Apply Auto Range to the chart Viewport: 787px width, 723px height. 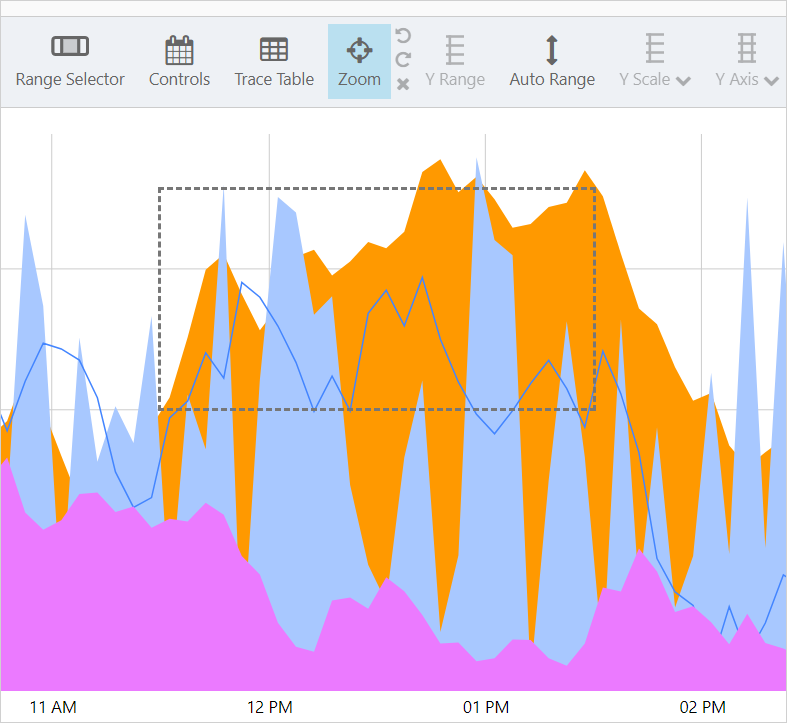(552, 61)
